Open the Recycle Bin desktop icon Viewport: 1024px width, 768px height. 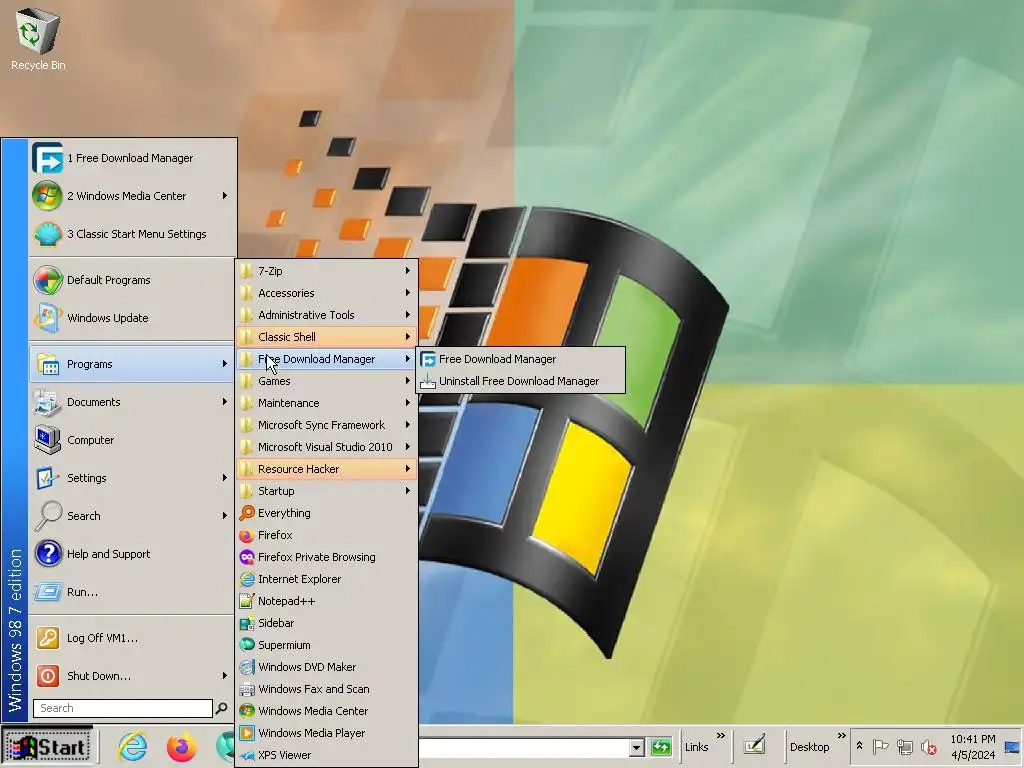pos(38,38)
